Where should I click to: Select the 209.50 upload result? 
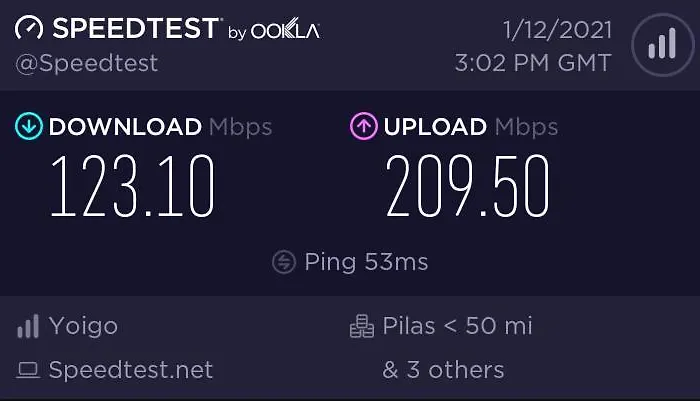(x=468, y=188)
